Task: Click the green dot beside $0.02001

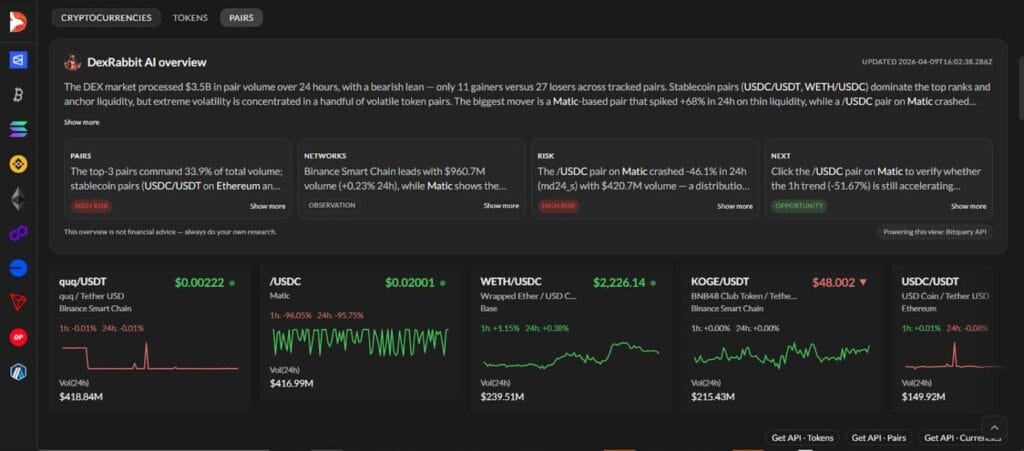Action: click(x=443, y=283)
